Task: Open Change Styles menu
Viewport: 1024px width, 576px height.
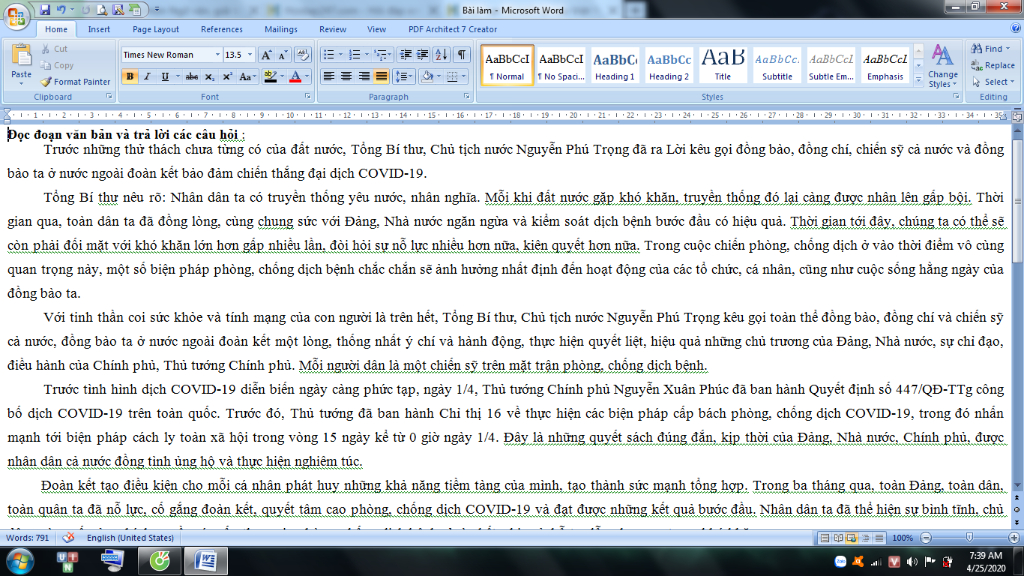Action: point(942,66)
